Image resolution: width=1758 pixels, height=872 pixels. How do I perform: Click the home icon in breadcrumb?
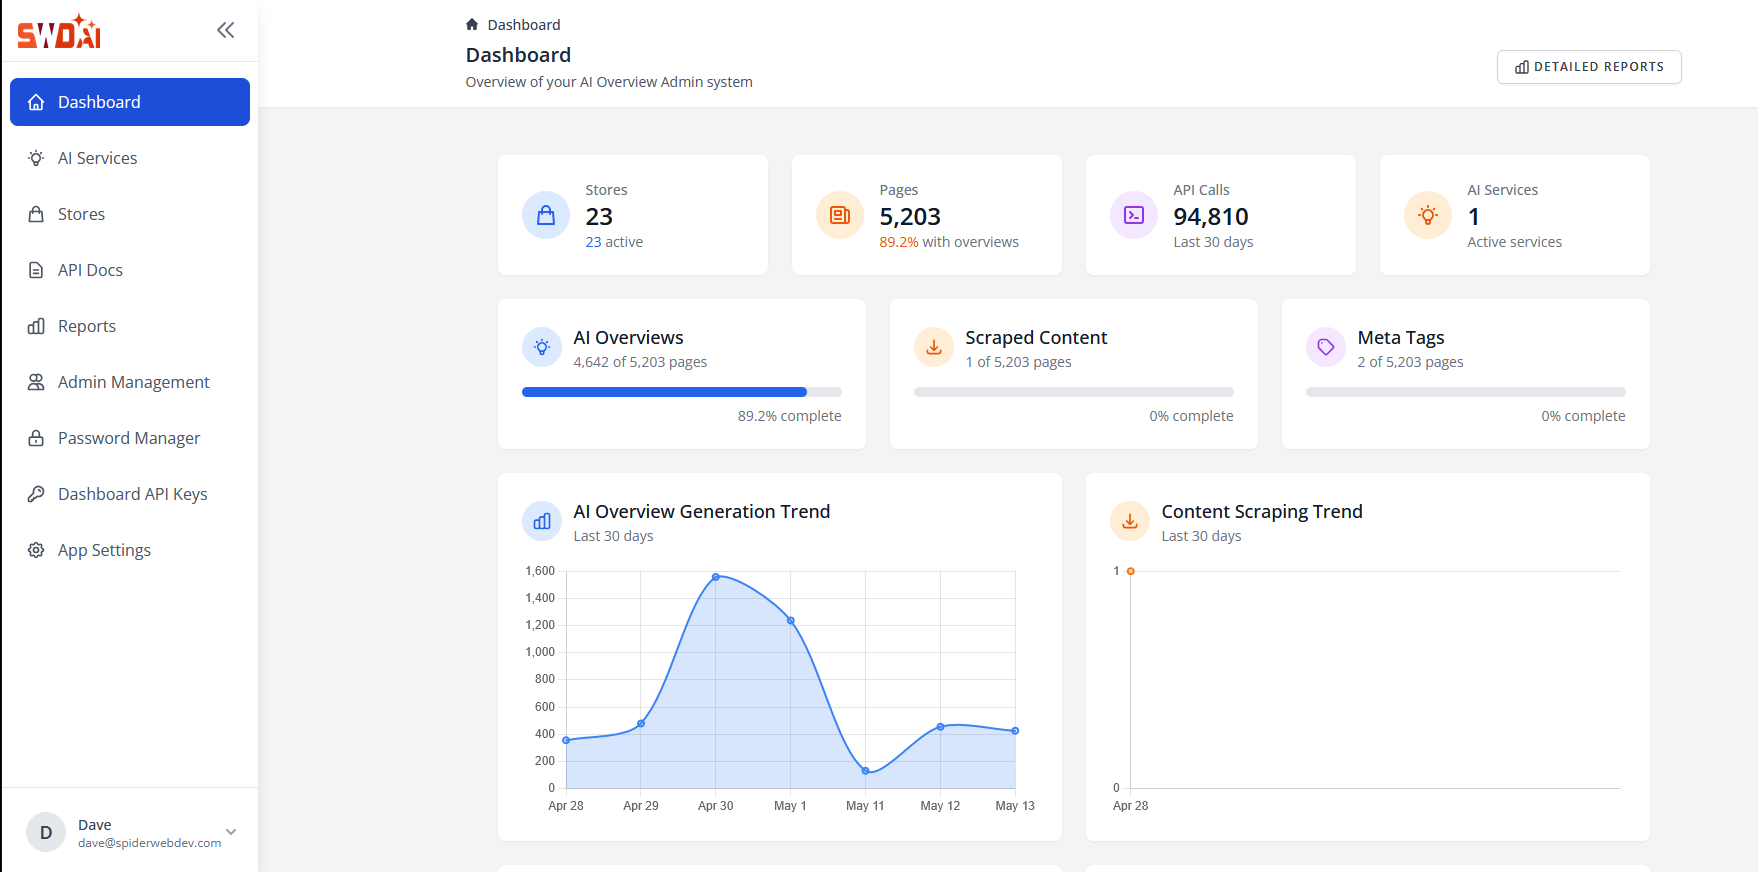(x=472, y=25)
